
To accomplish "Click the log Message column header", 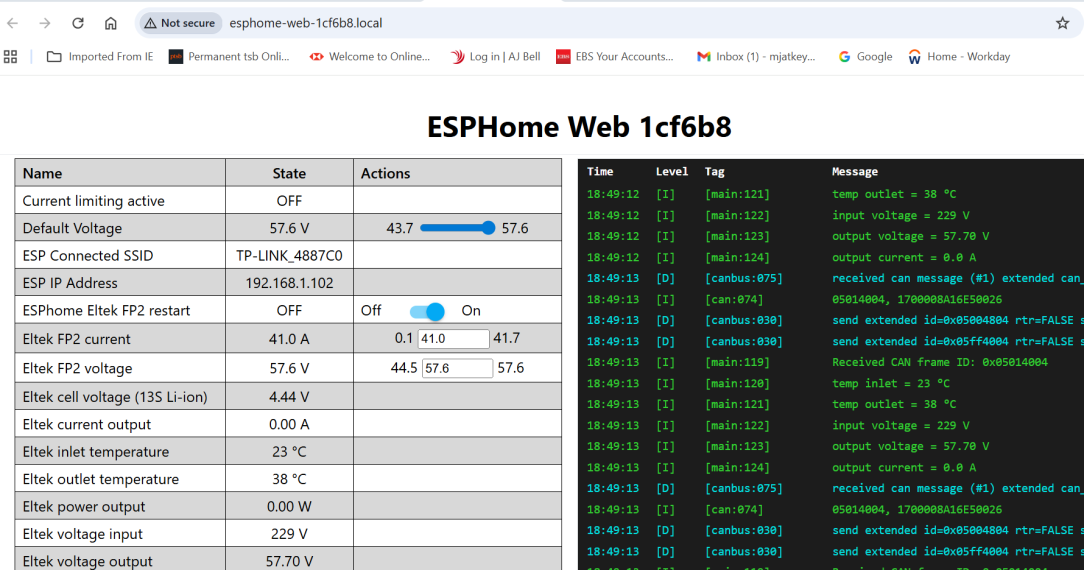I will 855,171.
